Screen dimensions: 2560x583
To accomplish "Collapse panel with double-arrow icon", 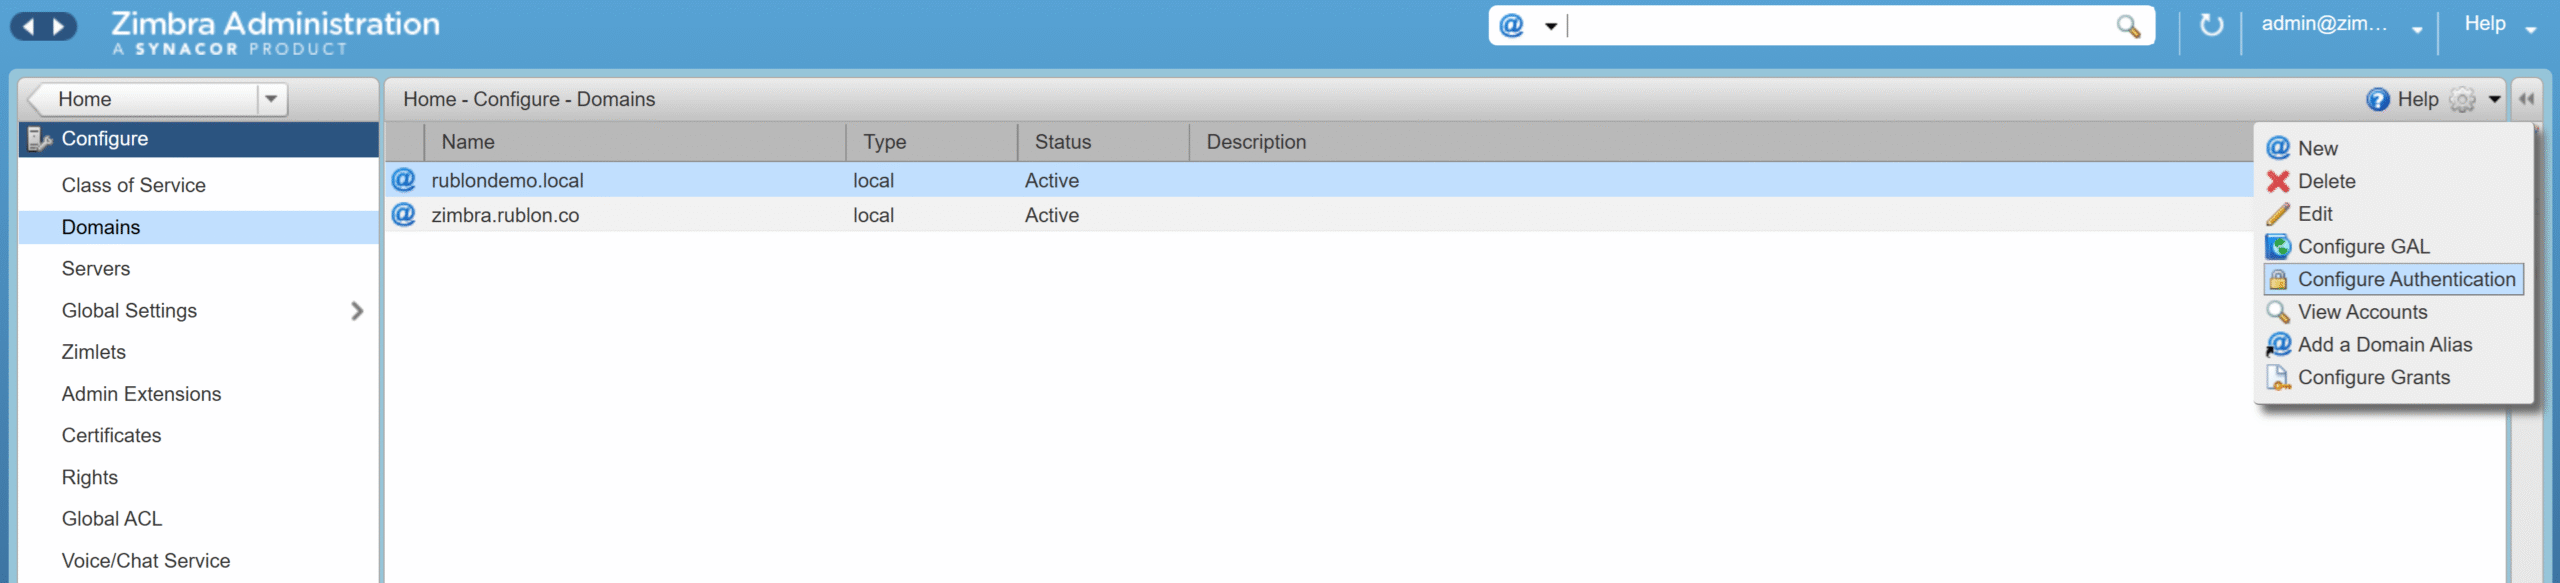I will pos(2526,99).
